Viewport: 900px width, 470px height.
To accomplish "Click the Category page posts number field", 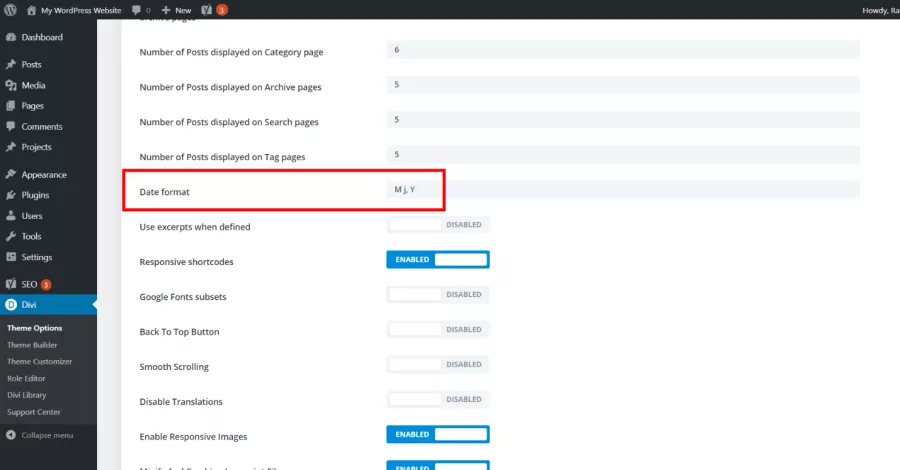I will coord(623,50).
